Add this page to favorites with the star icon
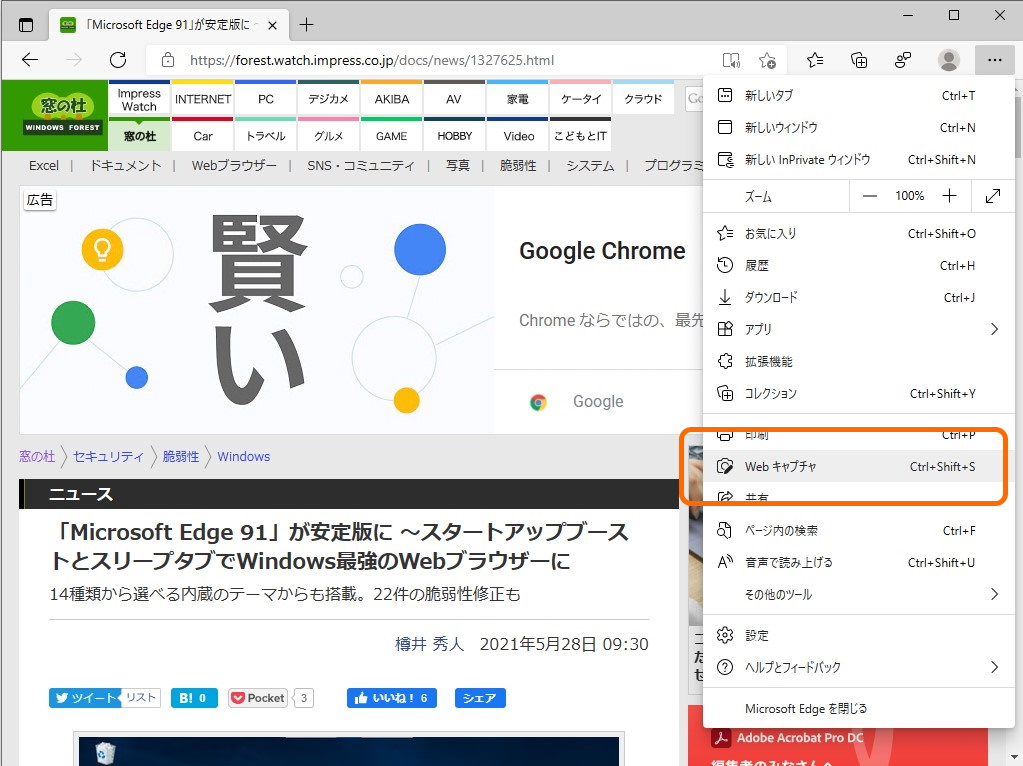Screen dimensions: 1023x766 767,59
